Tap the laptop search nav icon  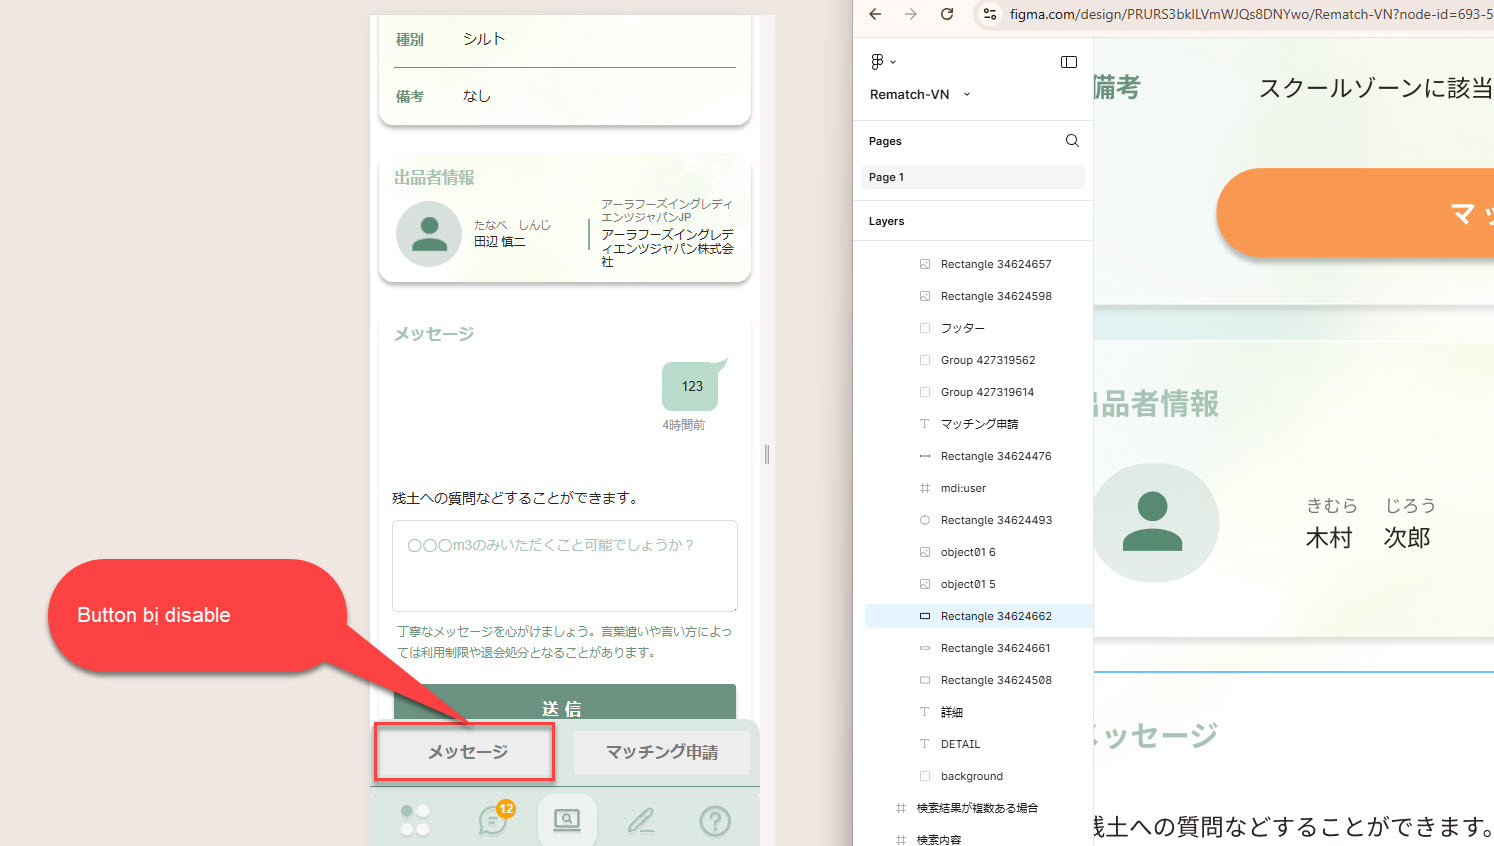tap(567, 820)
